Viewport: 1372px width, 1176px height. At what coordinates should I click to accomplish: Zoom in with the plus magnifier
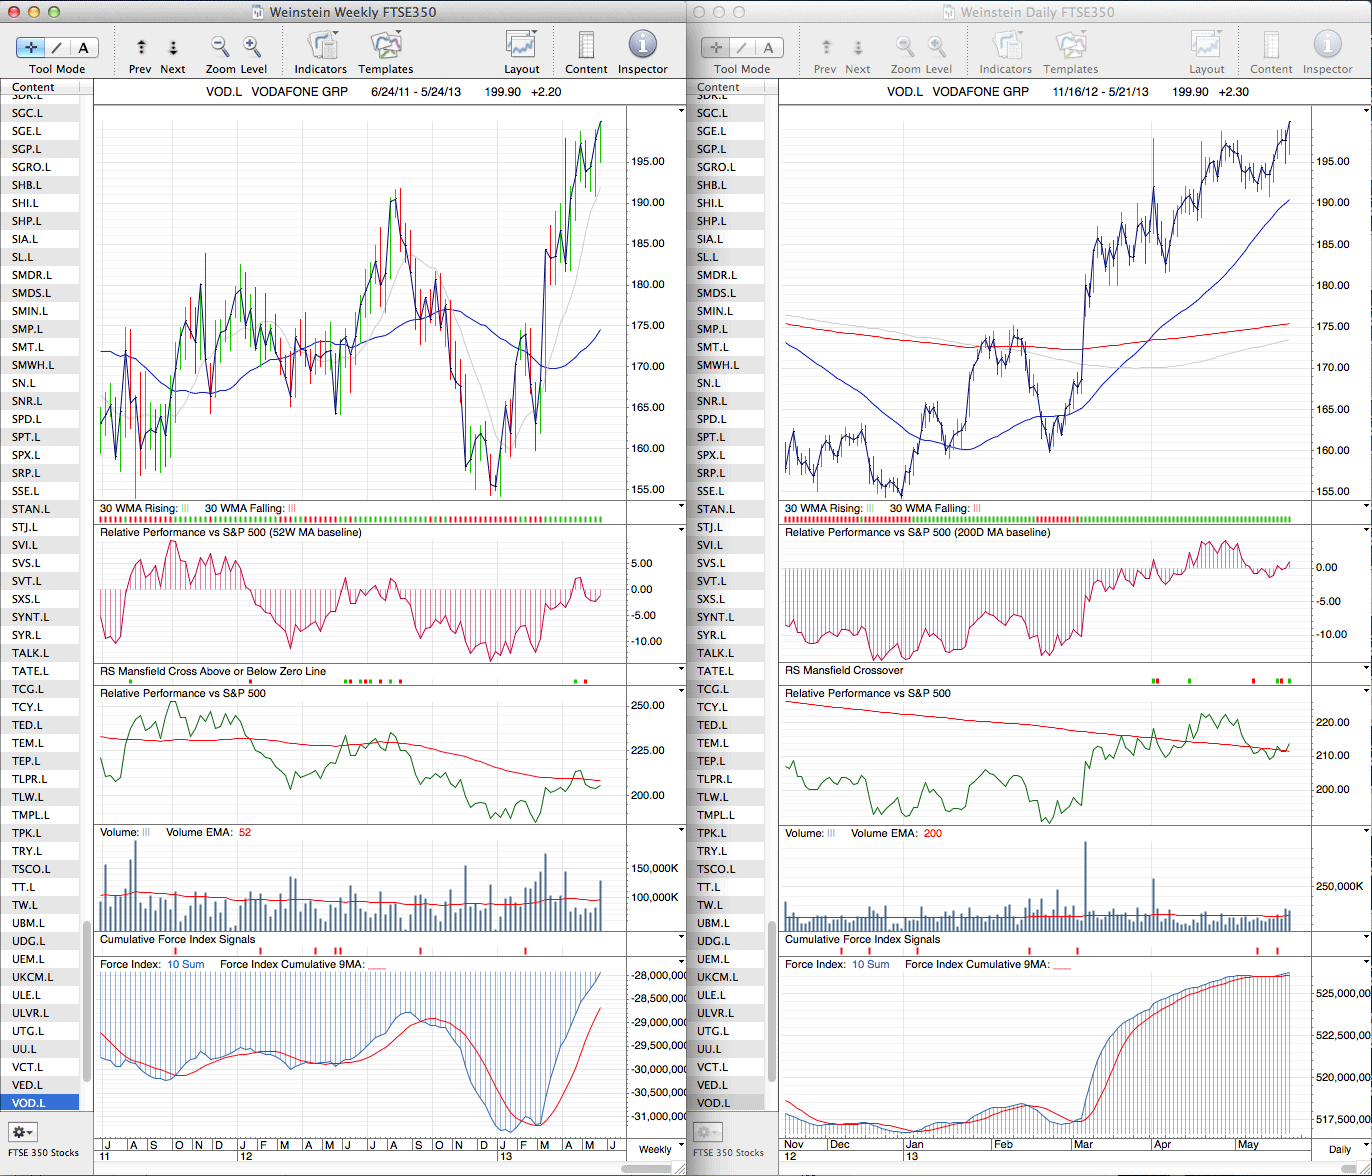[x=252, y=47]
